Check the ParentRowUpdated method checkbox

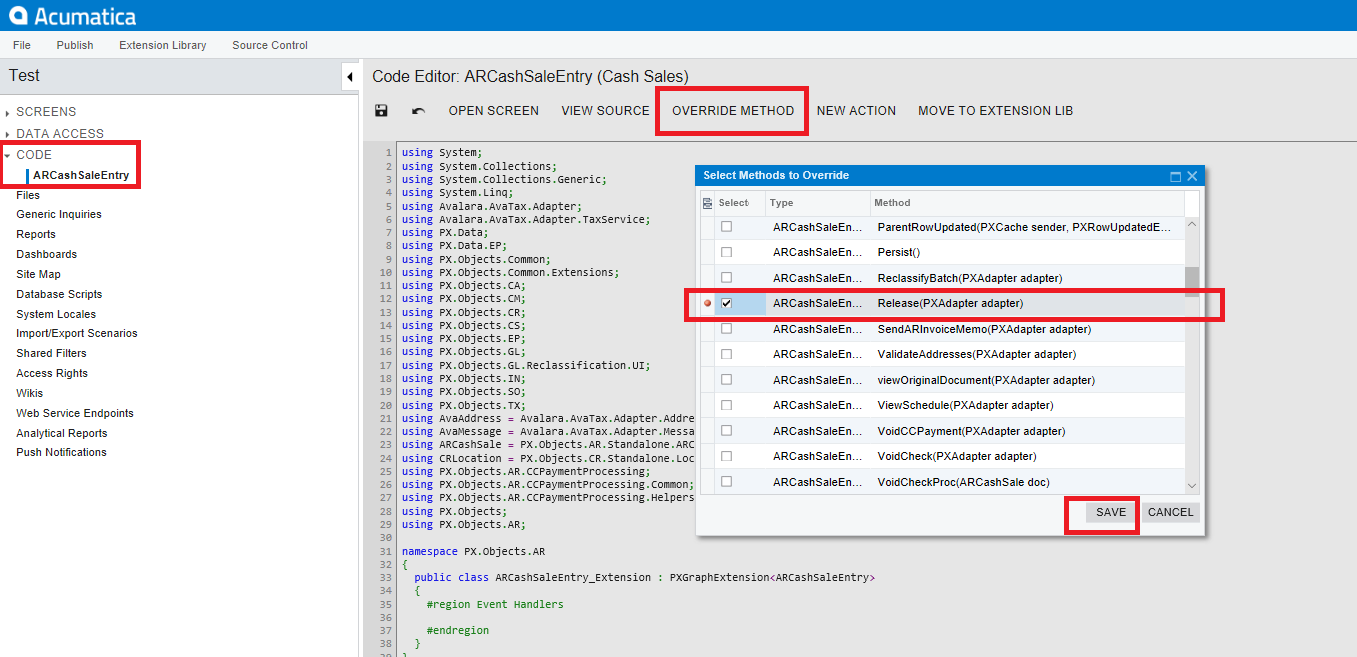coord(726,227)
